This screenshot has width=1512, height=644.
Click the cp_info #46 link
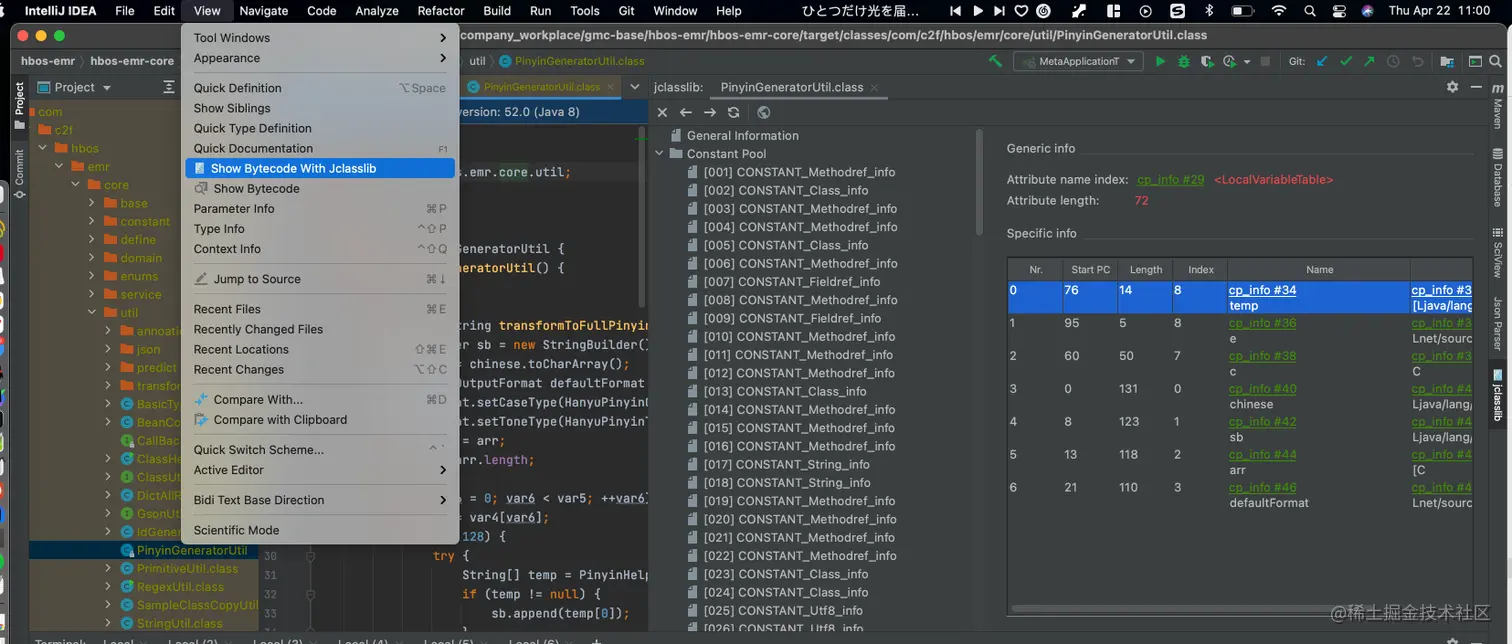(x=1262, y=488)
